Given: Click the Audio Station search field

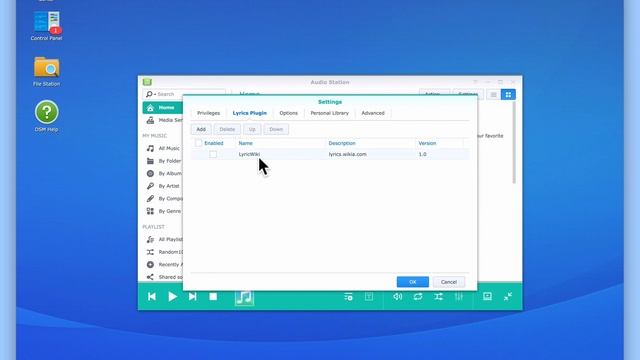Looking at the screenshot, I should pos(184,94).
